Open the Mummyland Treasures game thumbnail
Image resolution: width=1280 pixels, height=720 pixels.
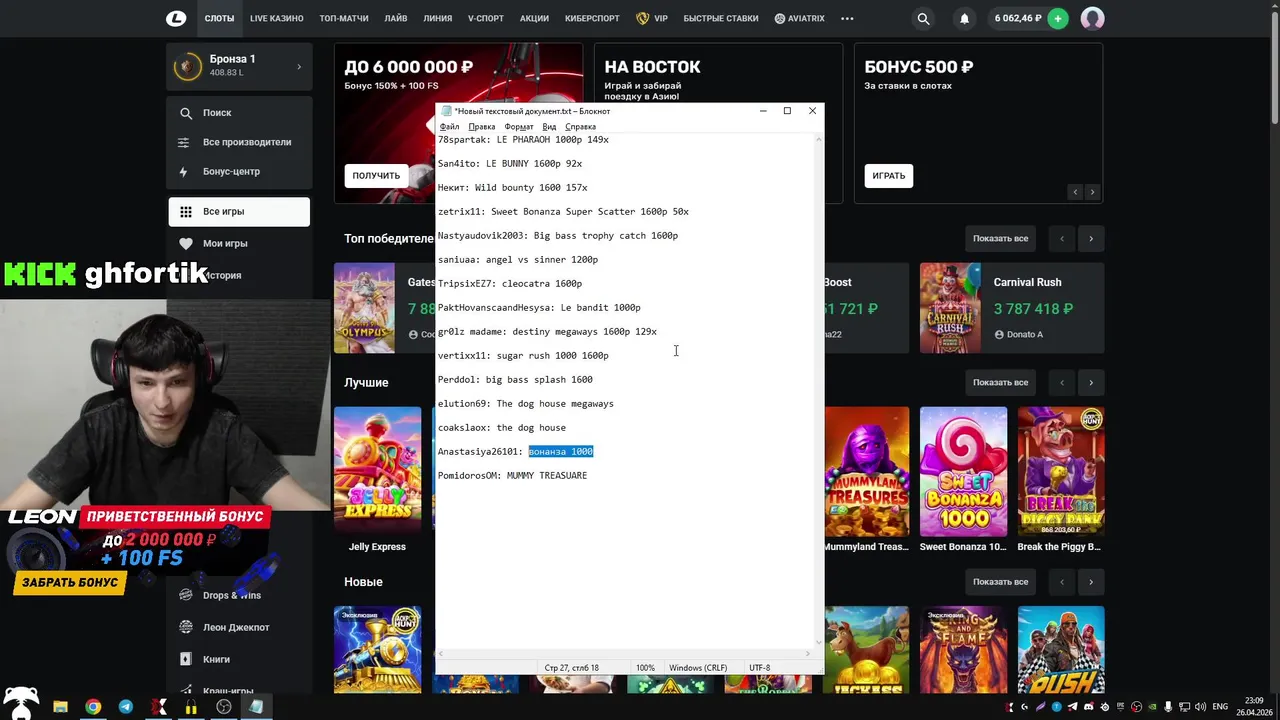click(x=866, y=471)
